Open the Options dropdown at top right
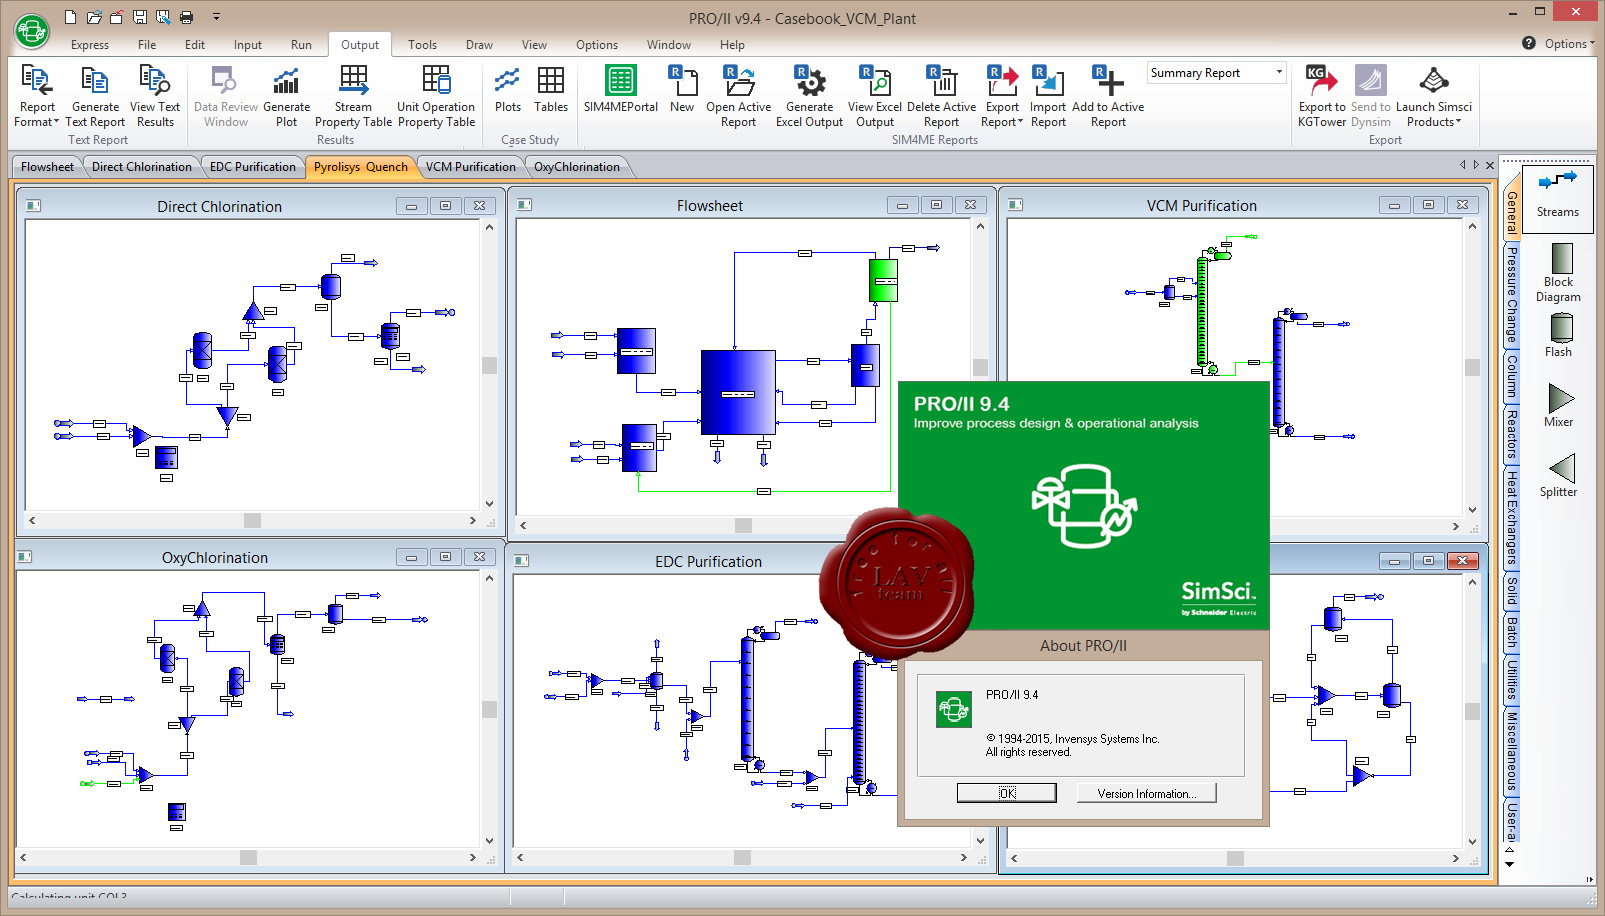Screen dimensions: 1605x916 1569,43
